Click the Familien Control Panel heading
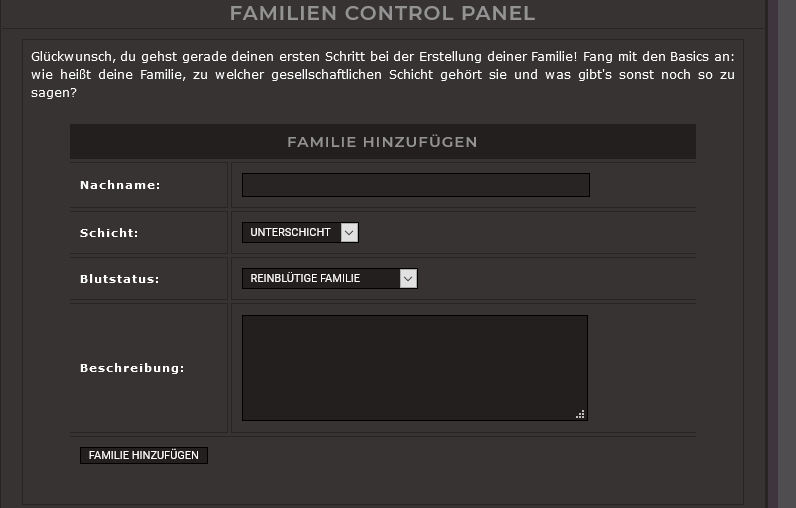 click(382, 13)
